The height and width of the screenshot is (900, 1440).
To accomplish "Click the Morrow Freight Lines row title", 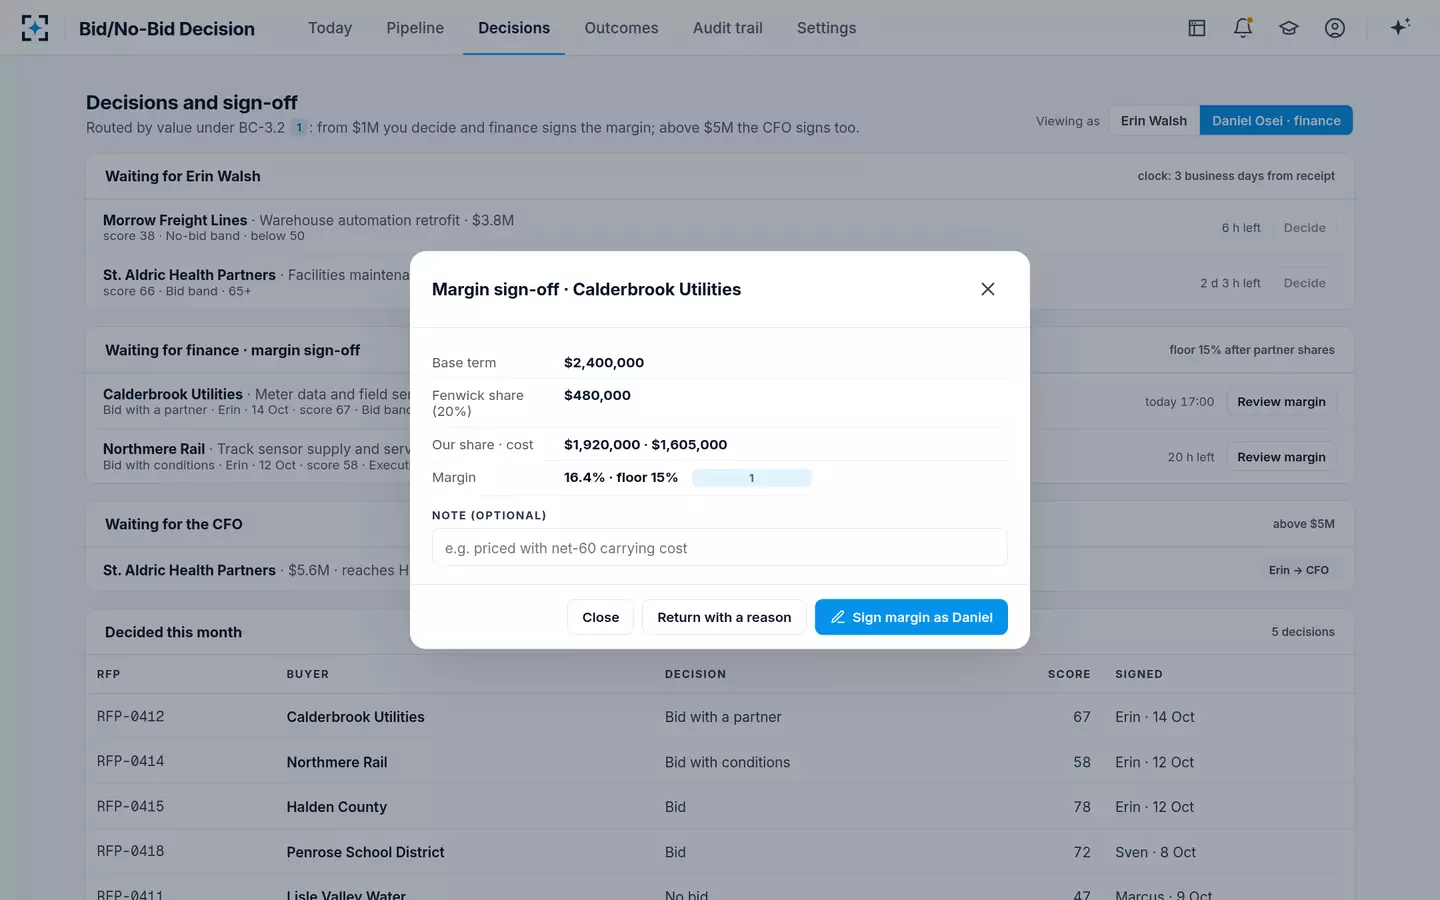I will pyautogui.click(x=175, y=220).
